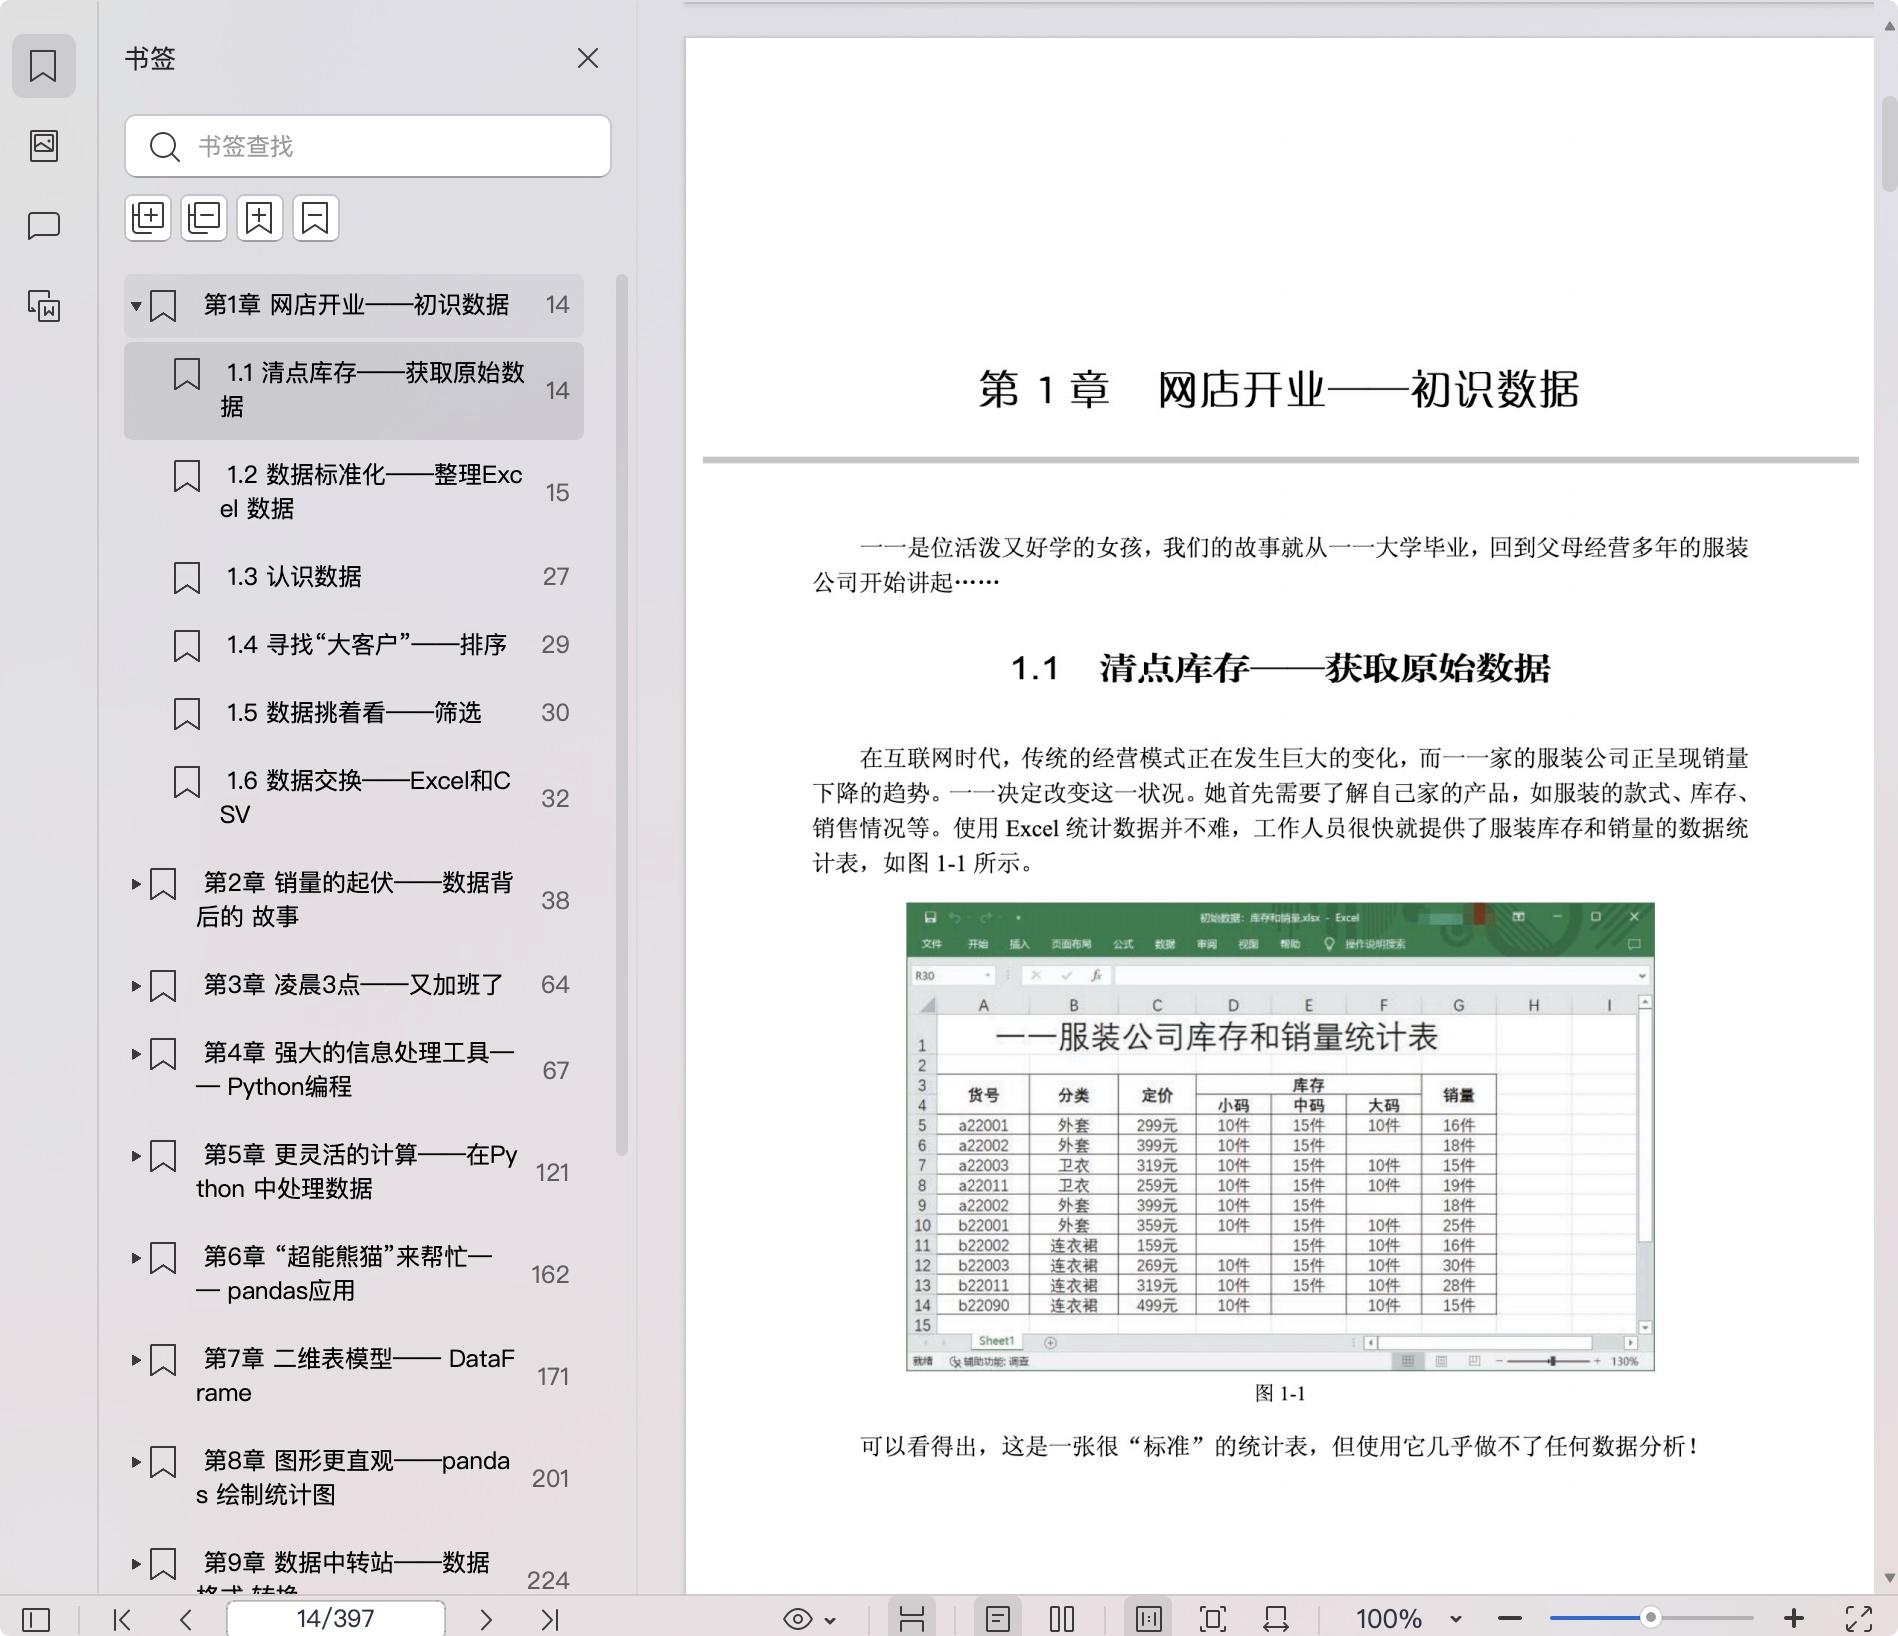The width and height of the screenshot is (1898, 1636).
Task: Jump to 第2章 销量的起伏 bookmark
Action: pyautogui.click(x=354, y=900)
